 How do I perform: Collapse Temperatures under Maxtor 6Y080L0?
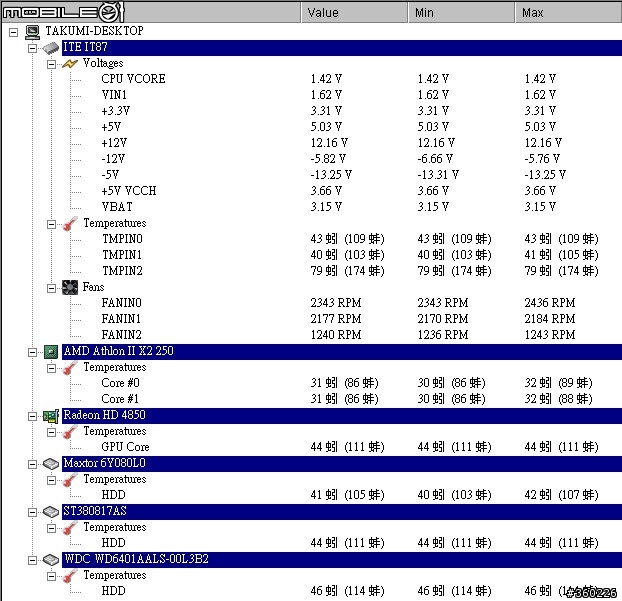(51, 480)
